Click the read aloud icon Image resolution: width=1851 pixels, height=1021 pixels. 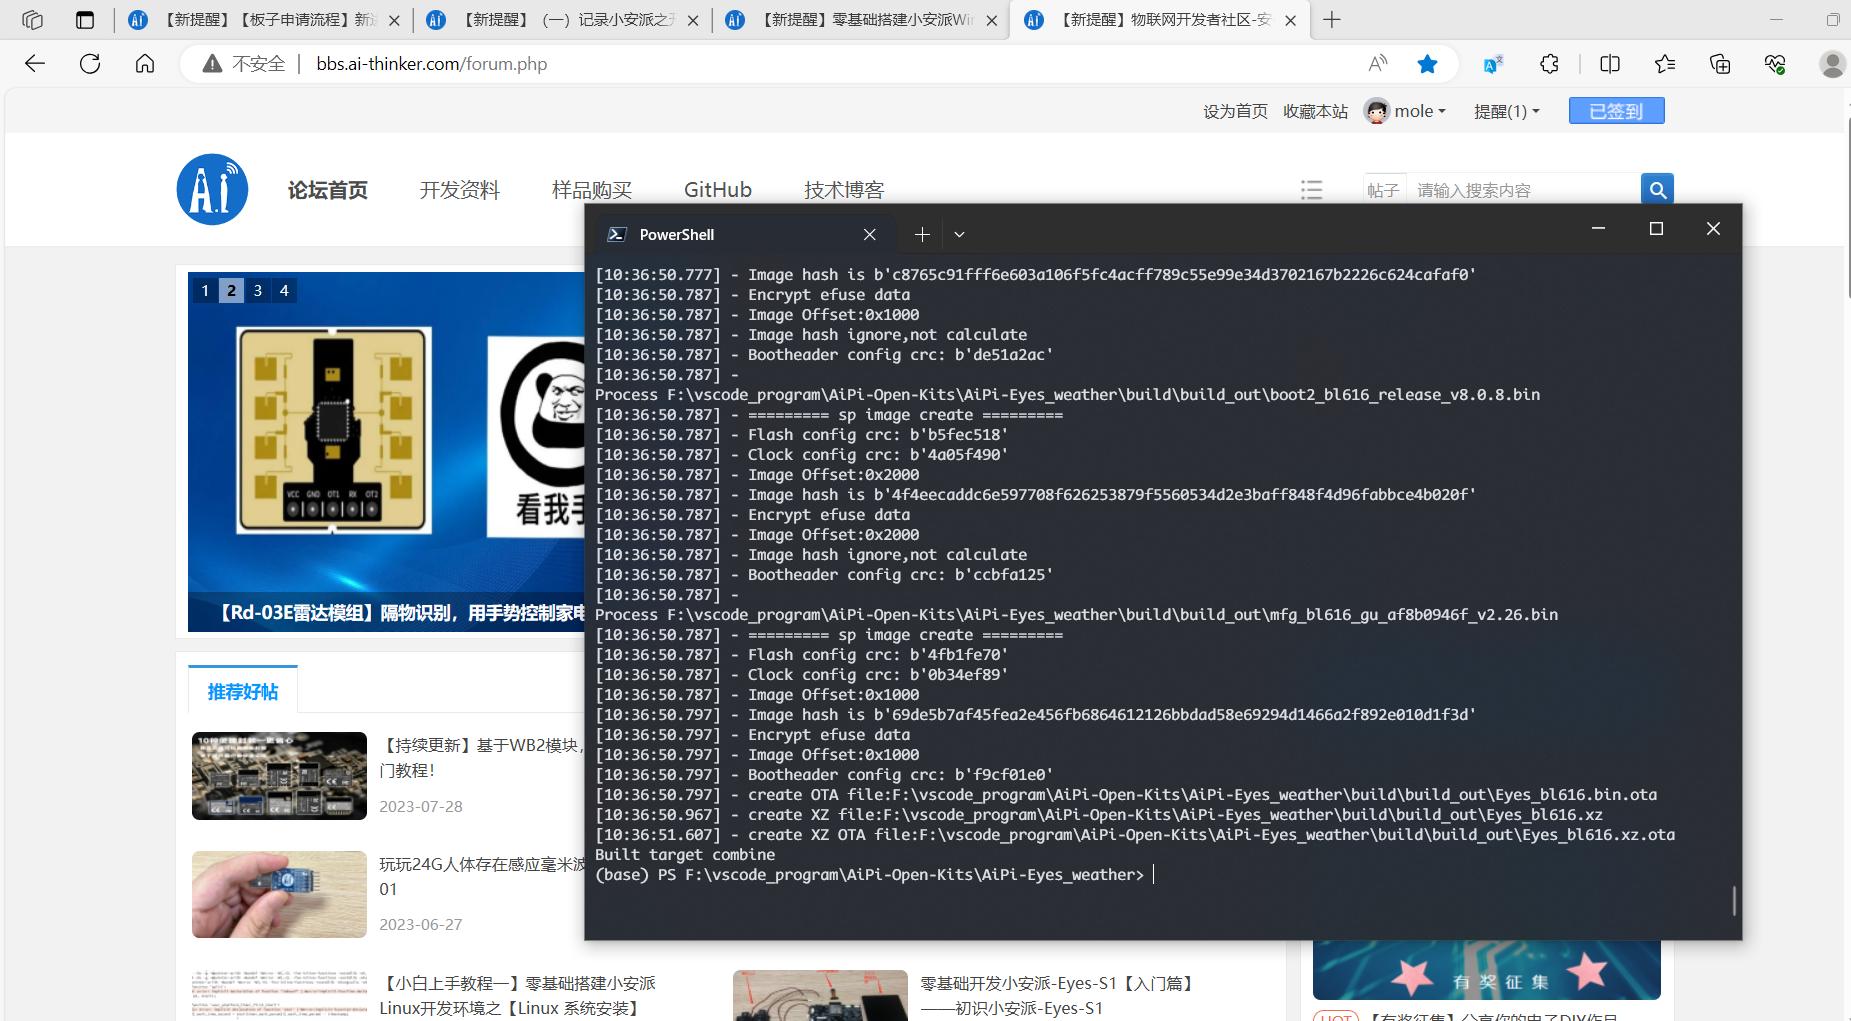[x=1378, y=64]
